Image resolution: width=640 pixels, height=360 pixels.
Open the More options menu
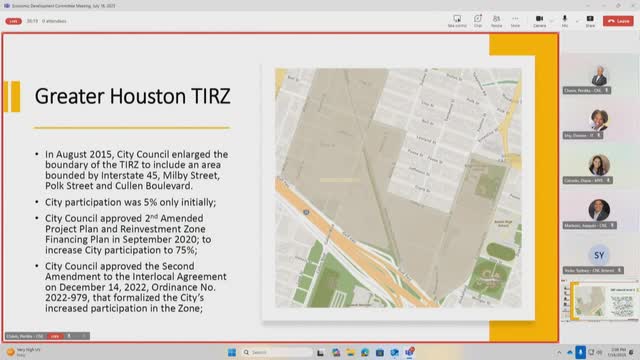515,21
